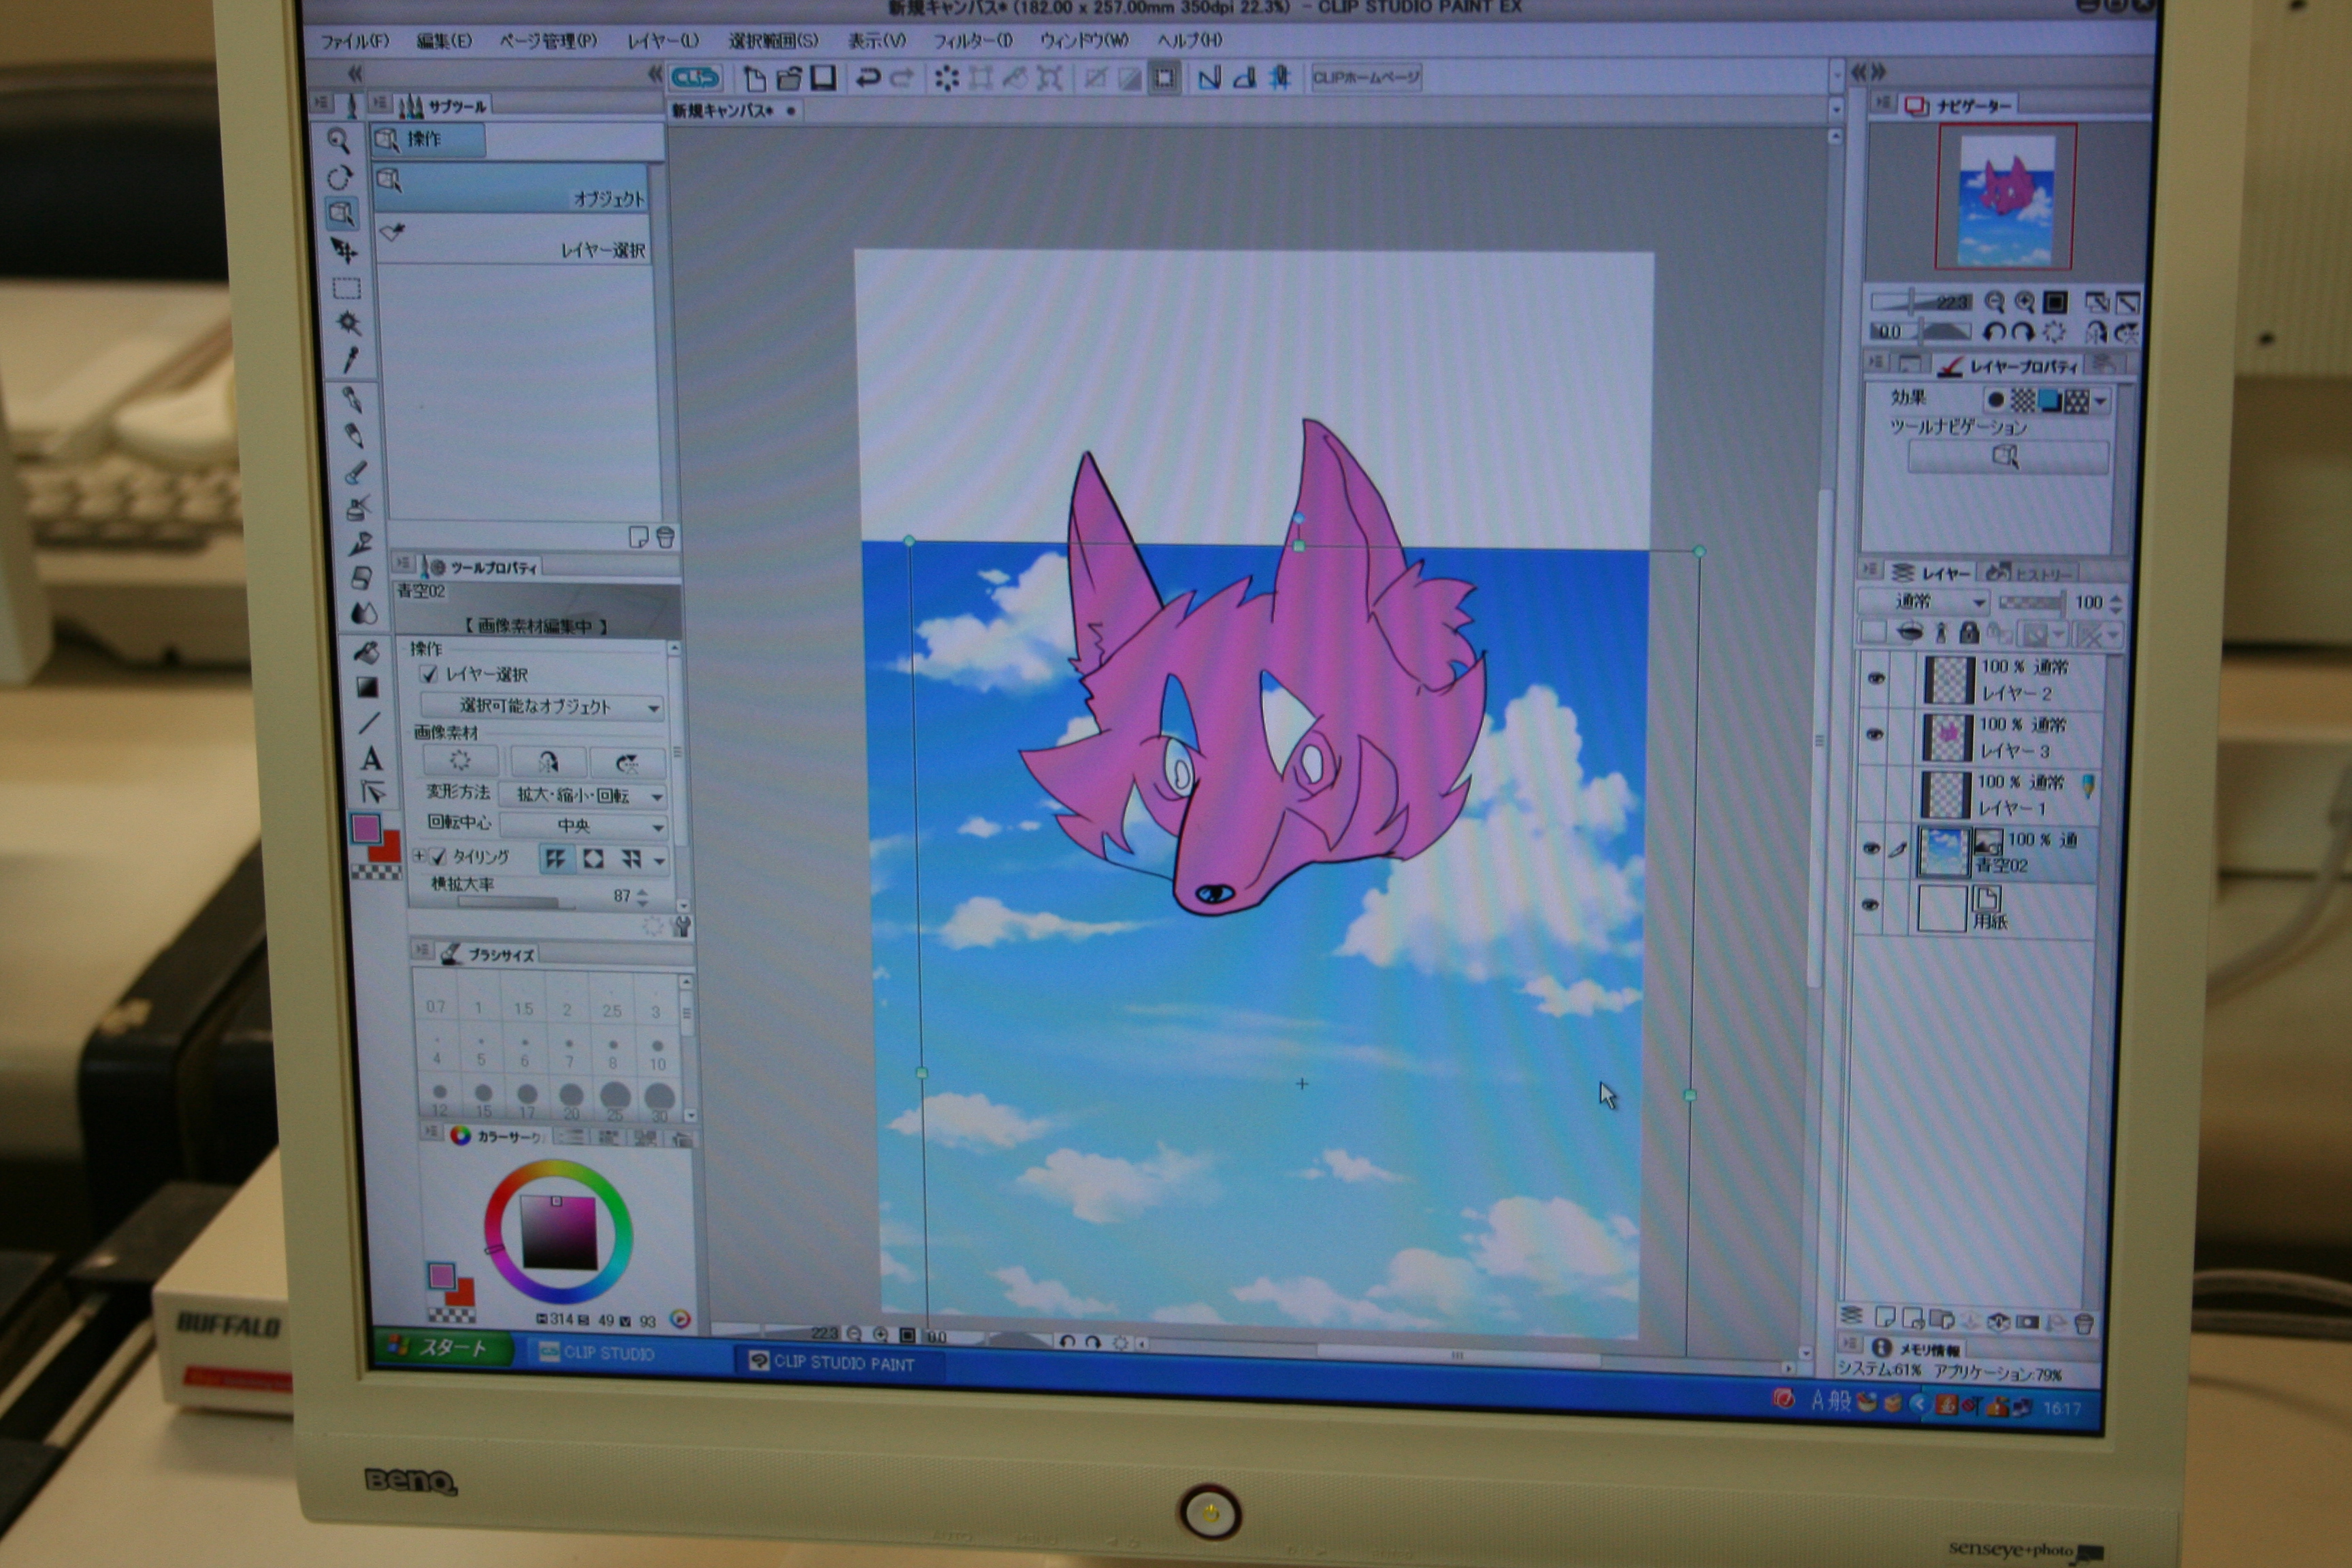Select the Eraser tool in toolbox
Viewport: 2352px width, 1568px height.
pyautogui.click(x=362, y=578)
